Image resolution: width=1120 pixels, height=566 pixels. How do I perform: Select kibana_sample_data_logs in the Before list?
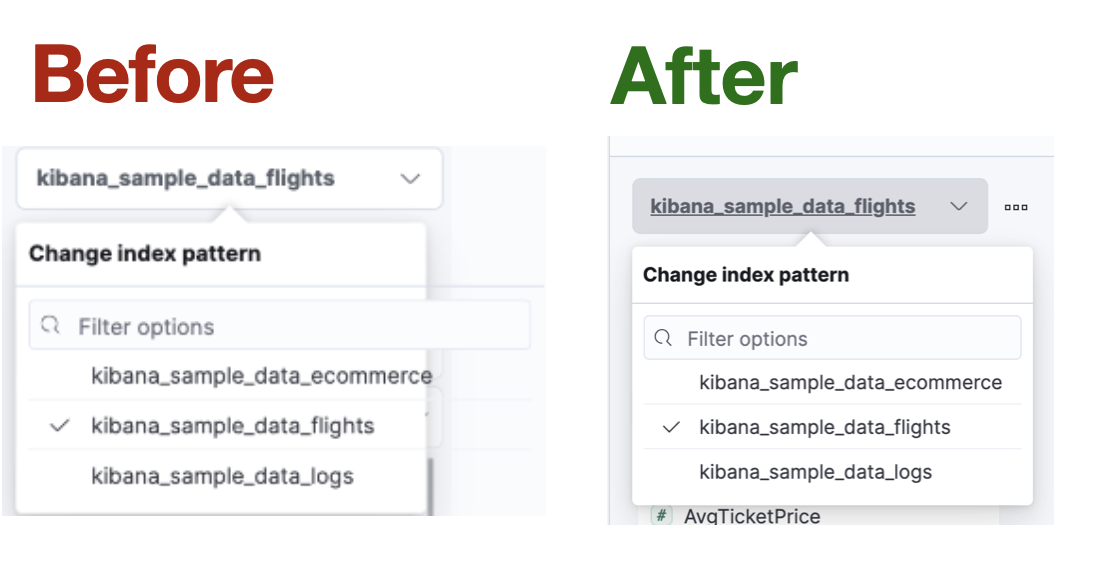(222, 476)
